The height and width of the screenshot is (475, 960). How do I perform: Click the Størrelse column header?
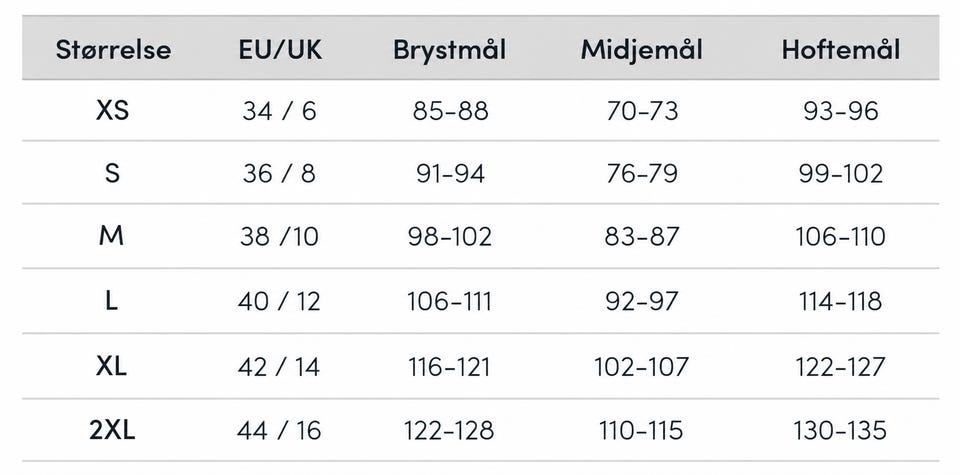[113, 50]
